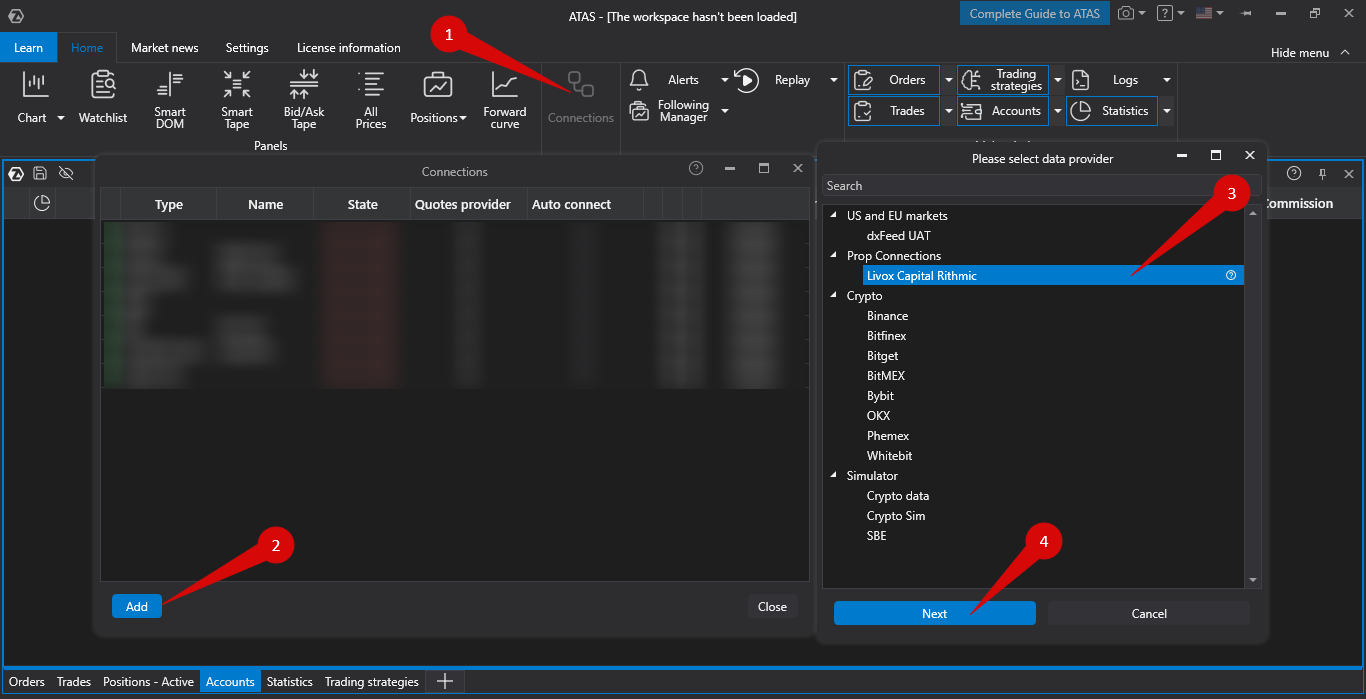Open the Smart Tape panel
Screen dimensions: 1366x699
(x=237, y=100)
